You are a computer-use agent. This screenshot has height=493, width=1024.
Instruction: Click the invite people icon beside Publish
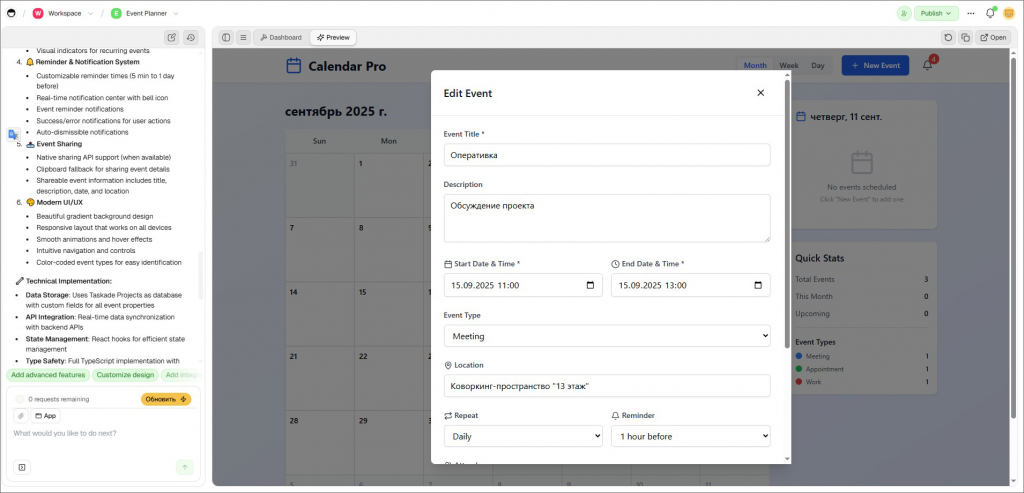904,13
